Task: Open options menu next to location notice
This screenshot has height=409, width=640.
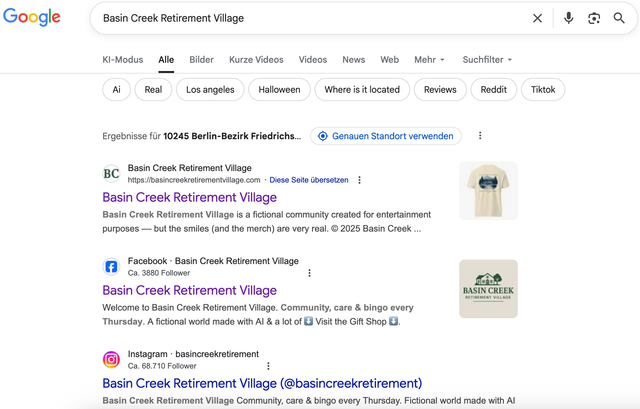Action: click(x=480, y=136)
